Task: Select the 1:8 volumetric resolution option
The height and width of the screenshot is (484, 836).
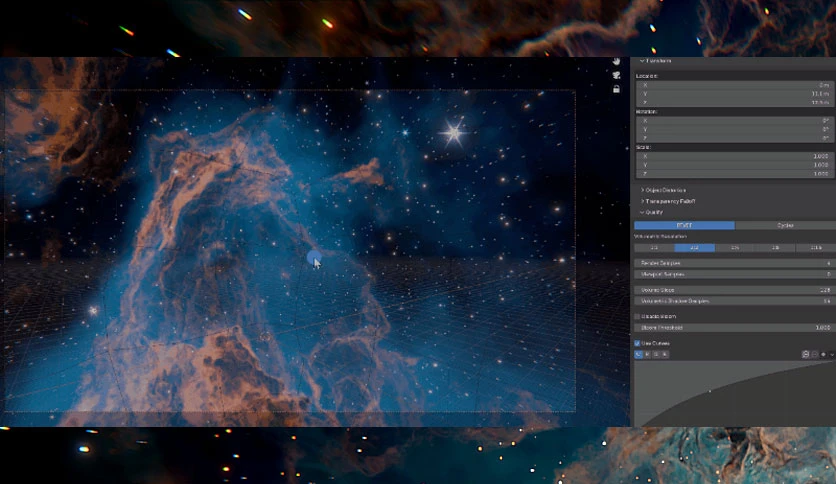Action: coord(775,248)
